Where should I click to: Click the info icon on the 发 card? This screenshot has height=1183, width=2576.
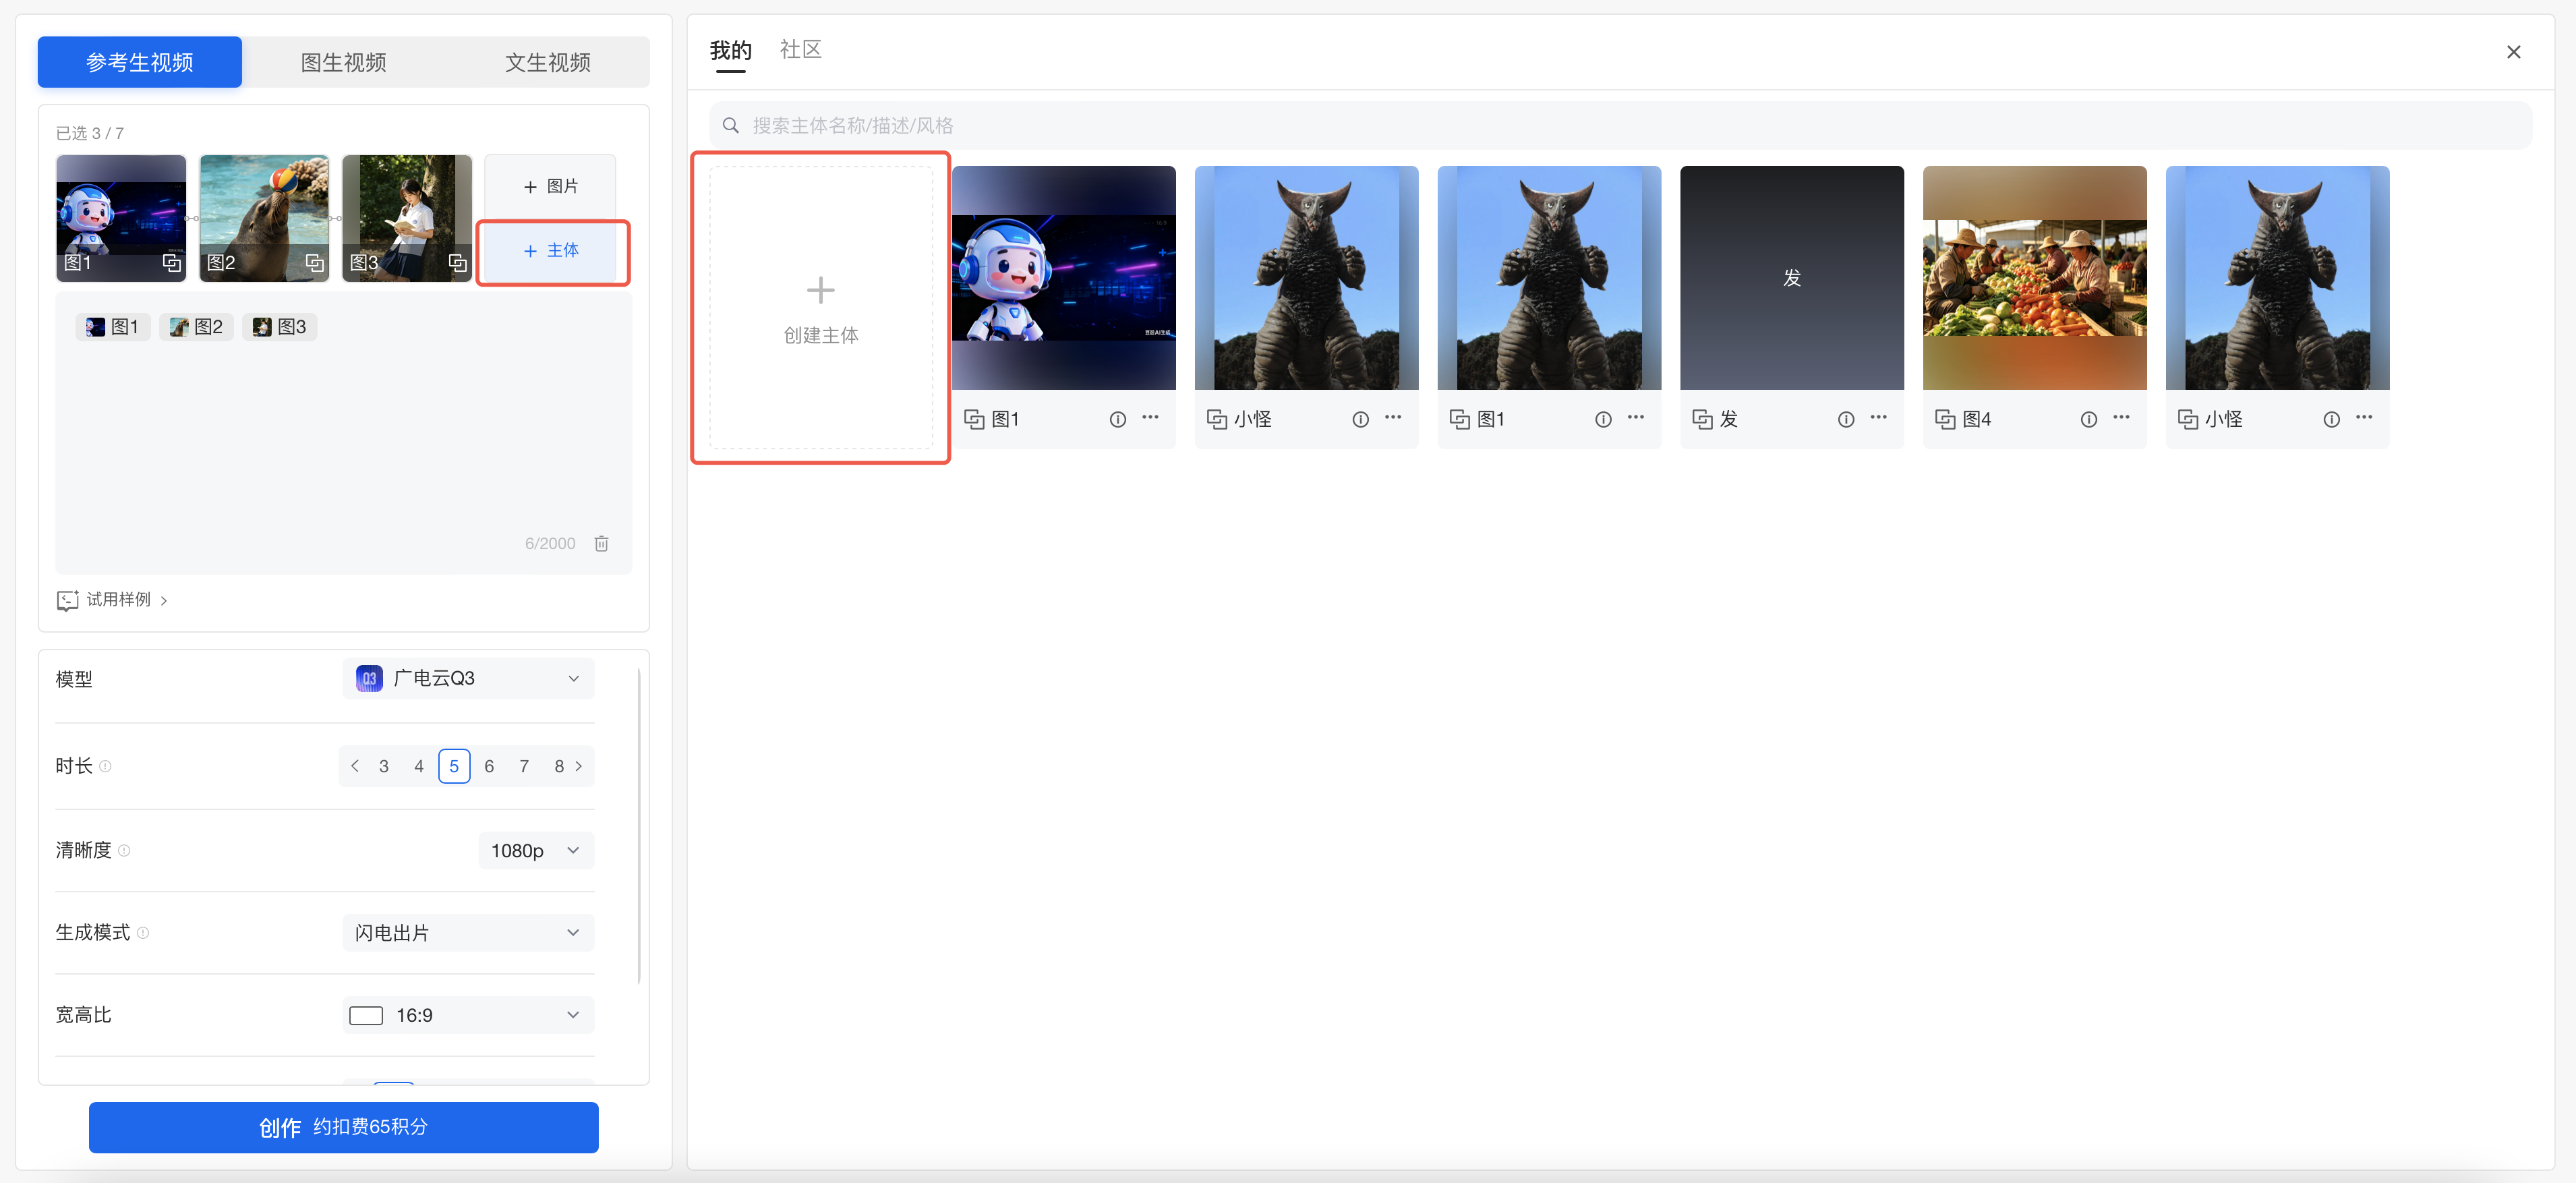(1846, 419)
